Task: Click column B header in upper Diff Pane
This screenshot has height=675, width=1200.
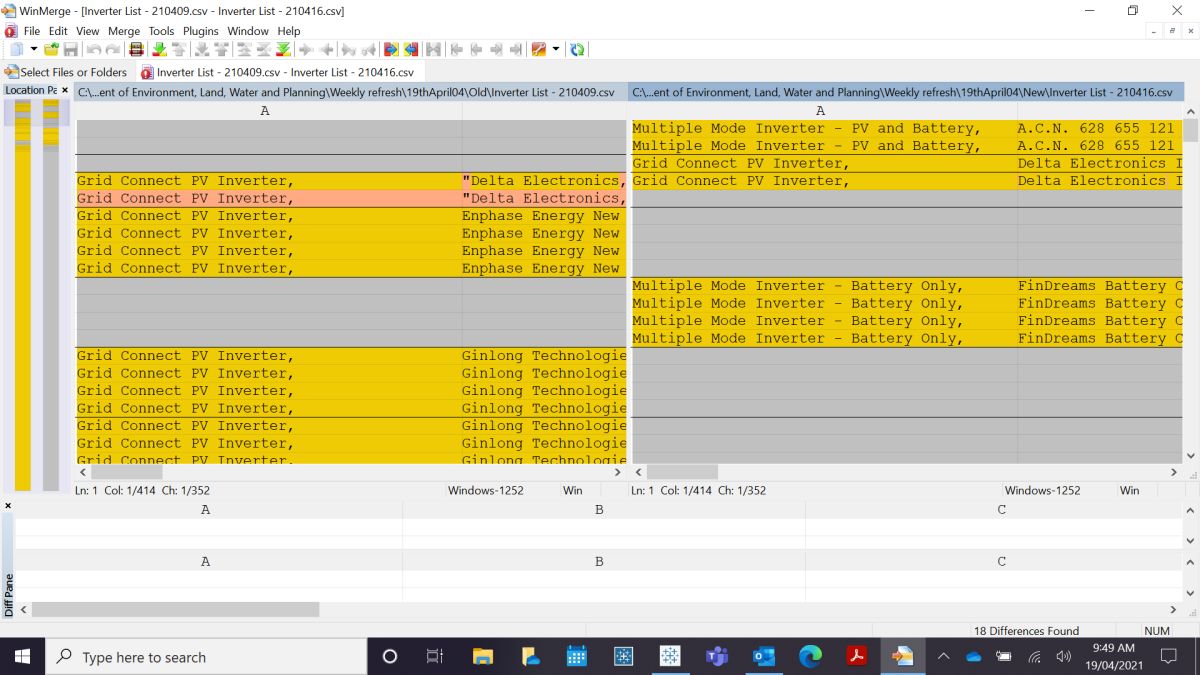Action: (x=599, y=509)
